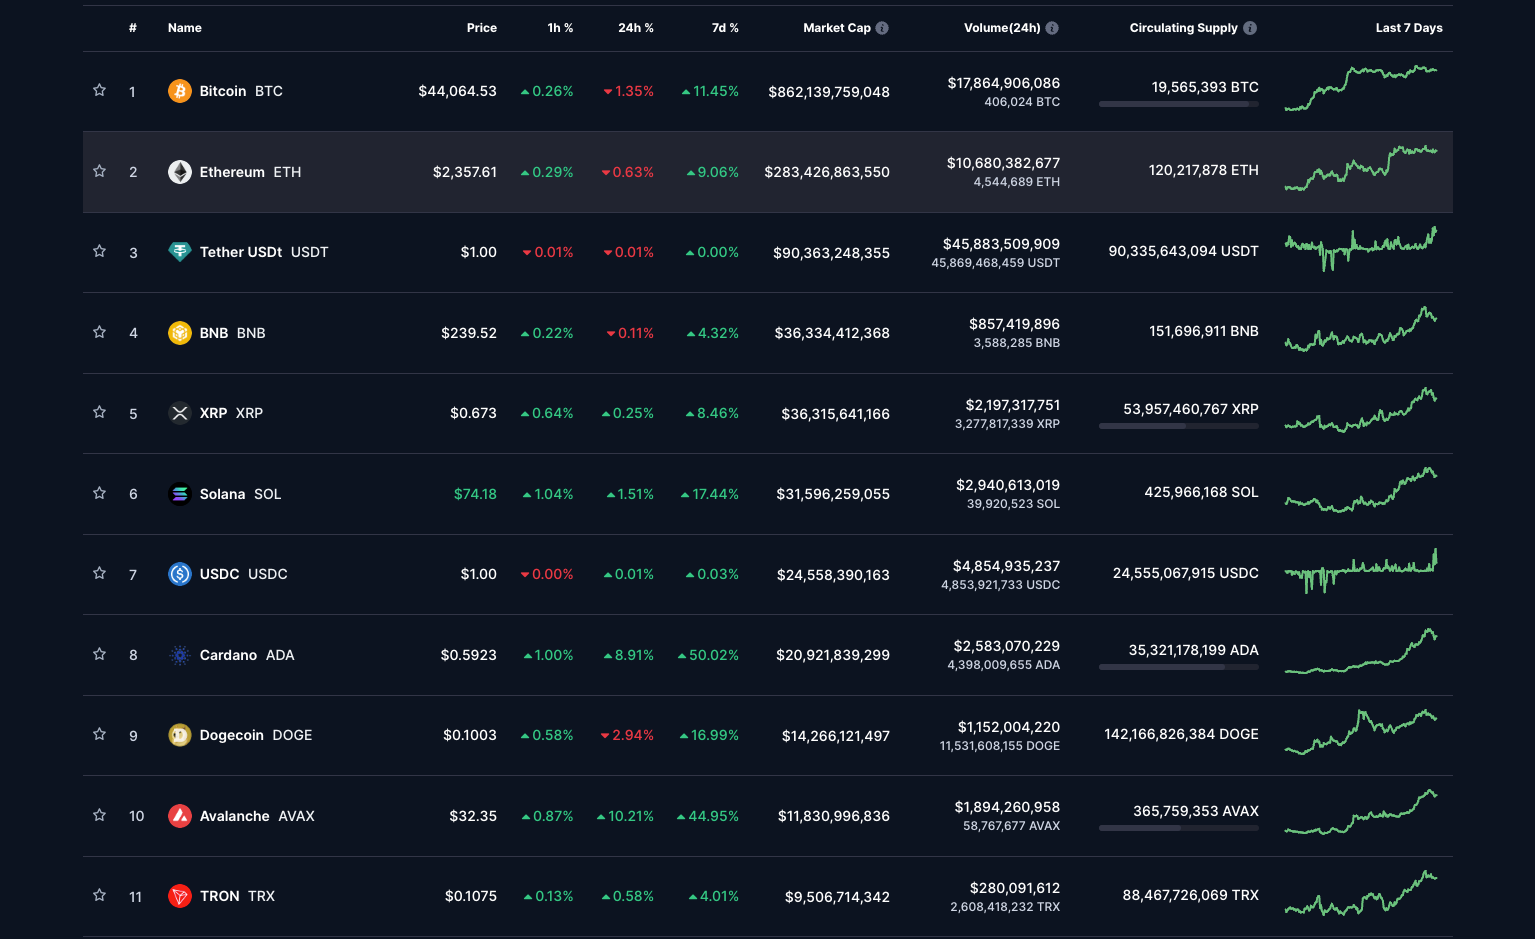Click the Avalanche logo icon
The height and width of the screenshot is (939, 1535).
coord(180,815)
